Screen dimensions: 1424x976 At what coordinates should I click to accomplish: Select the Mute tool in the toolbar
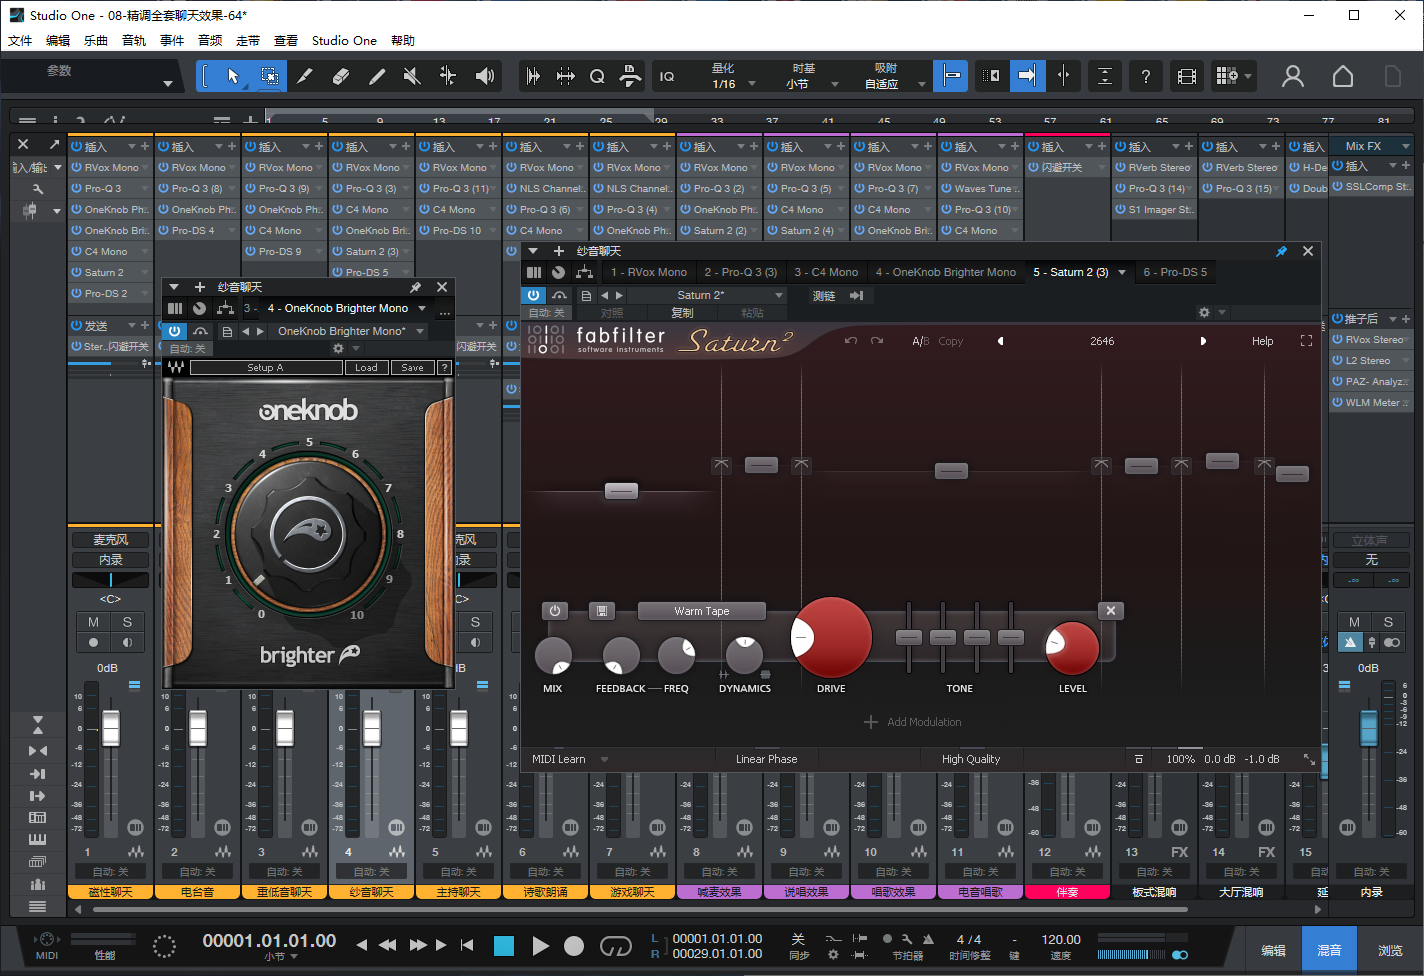pyautogui.click(x=412, y=76)
